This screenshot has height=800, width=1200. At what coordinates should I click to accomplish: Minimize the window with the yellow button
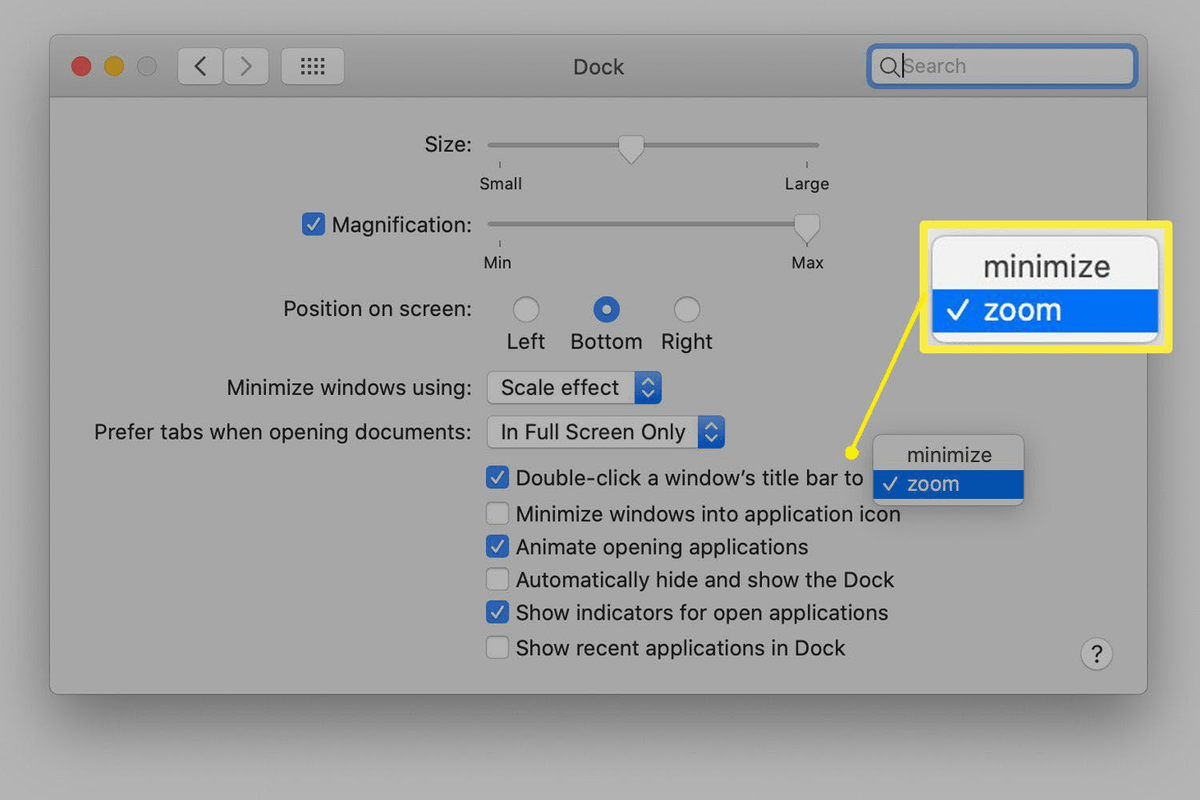click(114, 67)
